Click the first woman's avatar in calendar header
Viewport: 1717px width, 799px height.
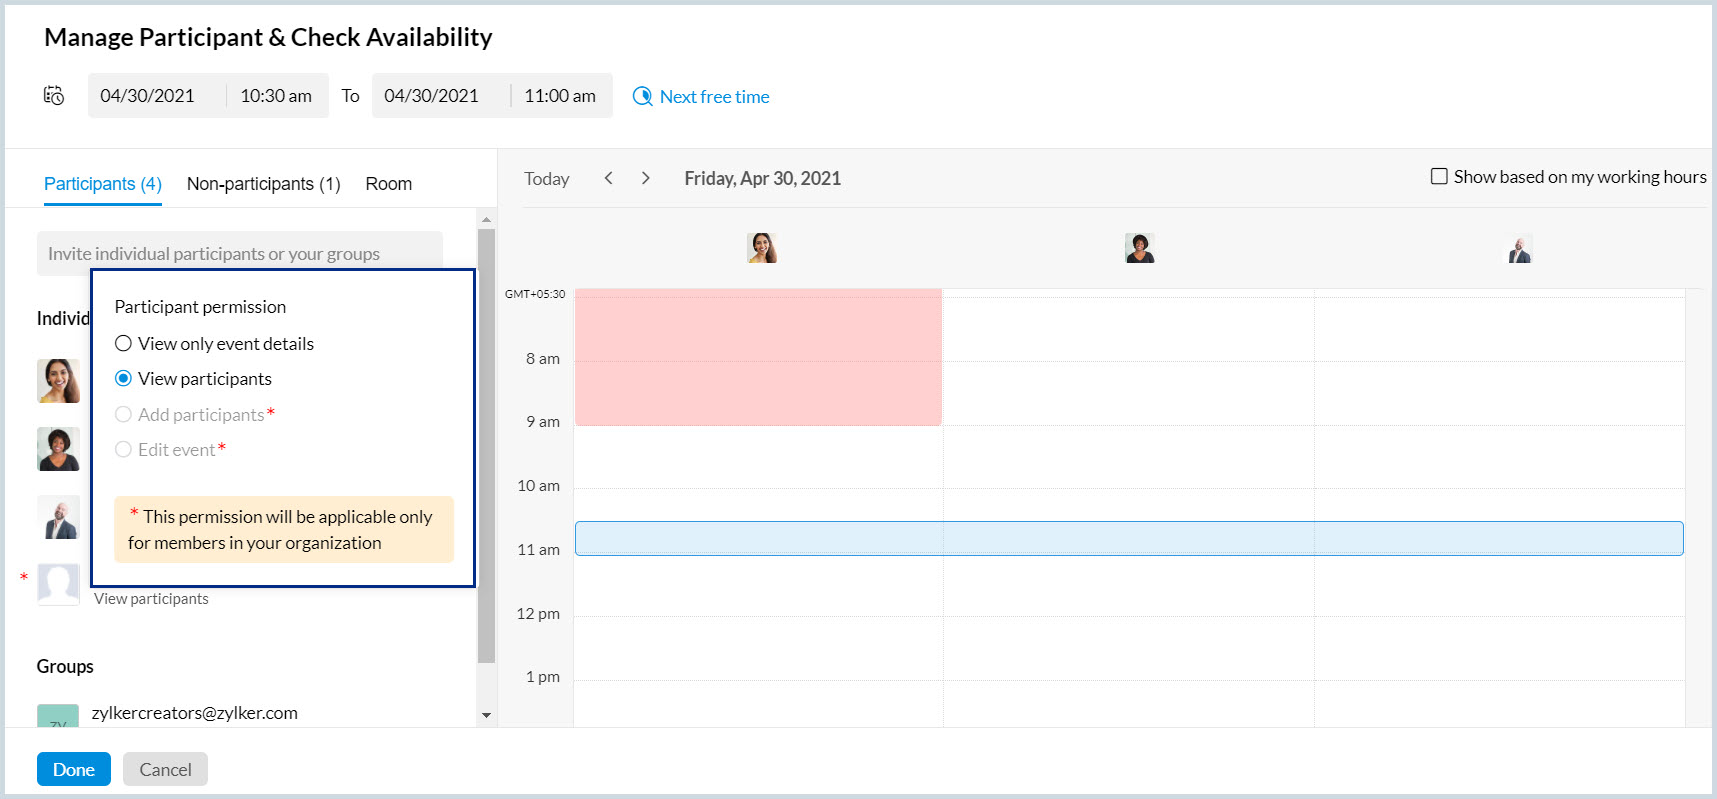click(762, 248)
